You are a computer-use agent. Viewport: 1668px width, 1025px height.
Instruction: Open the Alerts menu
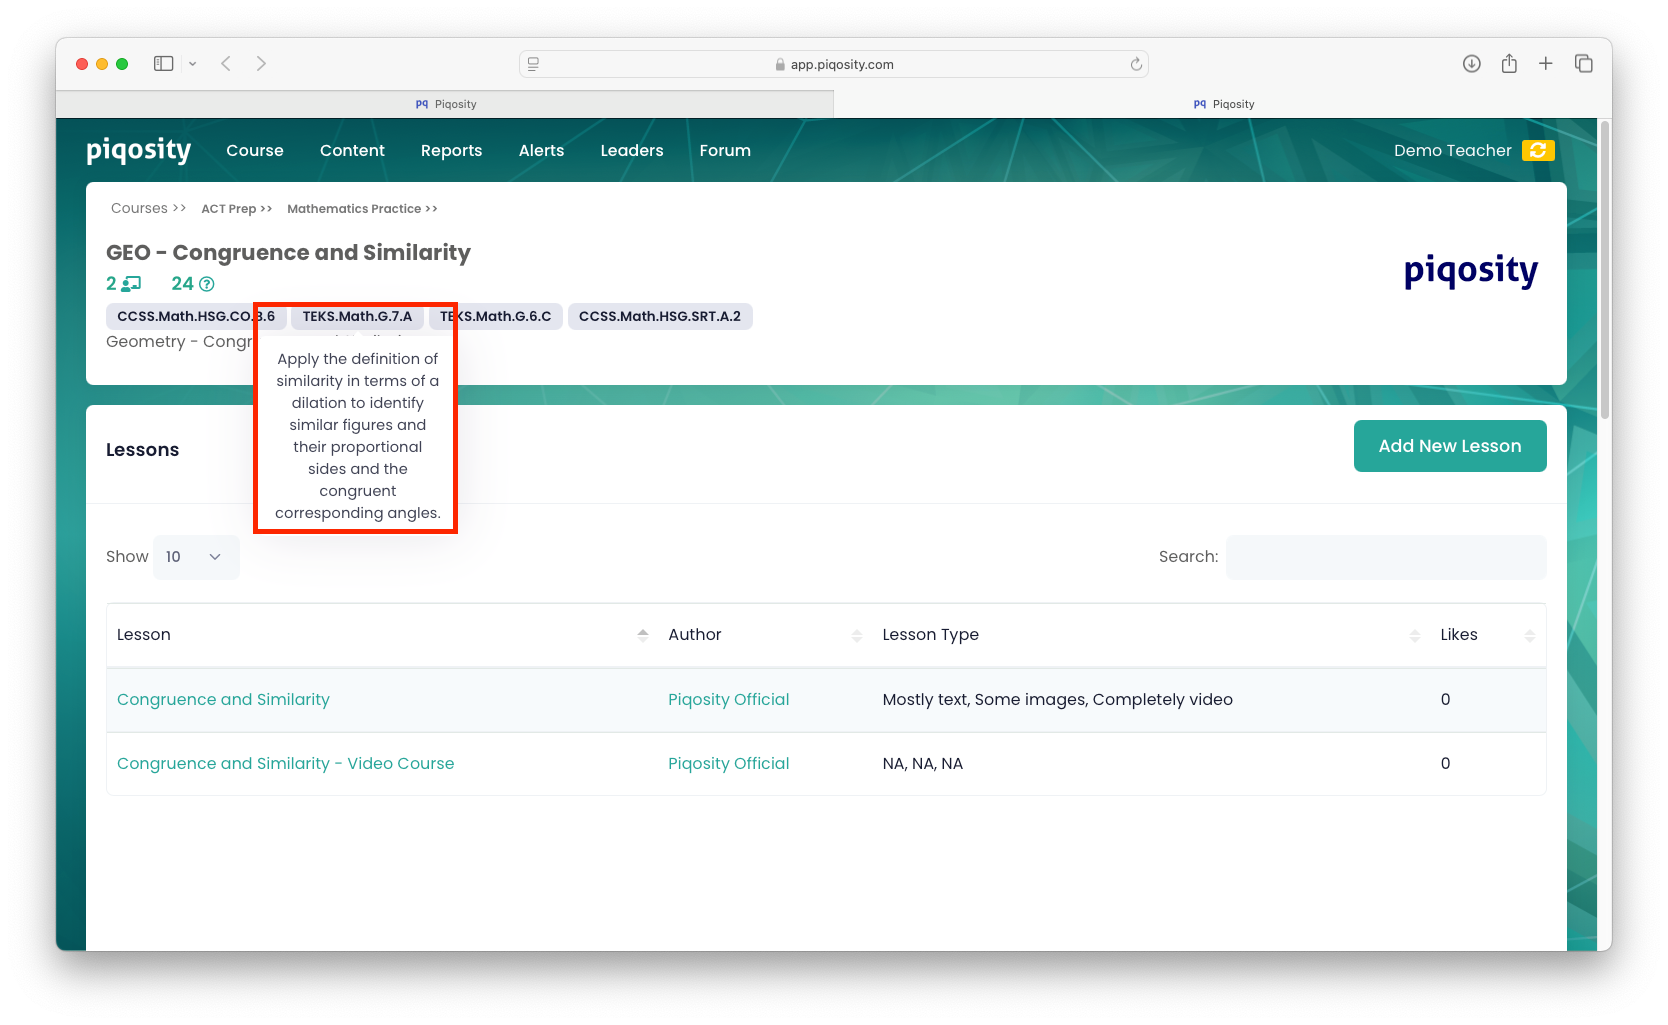541,150
